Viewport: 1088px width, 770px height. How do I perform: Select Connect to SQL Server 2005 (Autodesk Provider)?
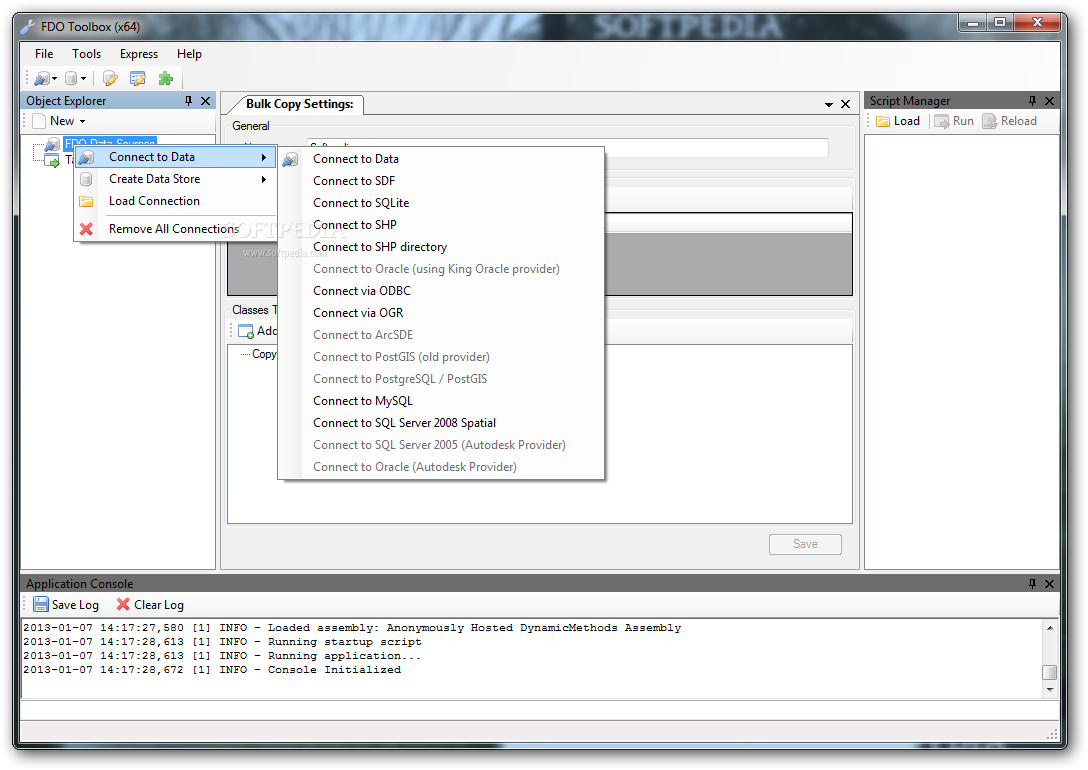point(439,445)
